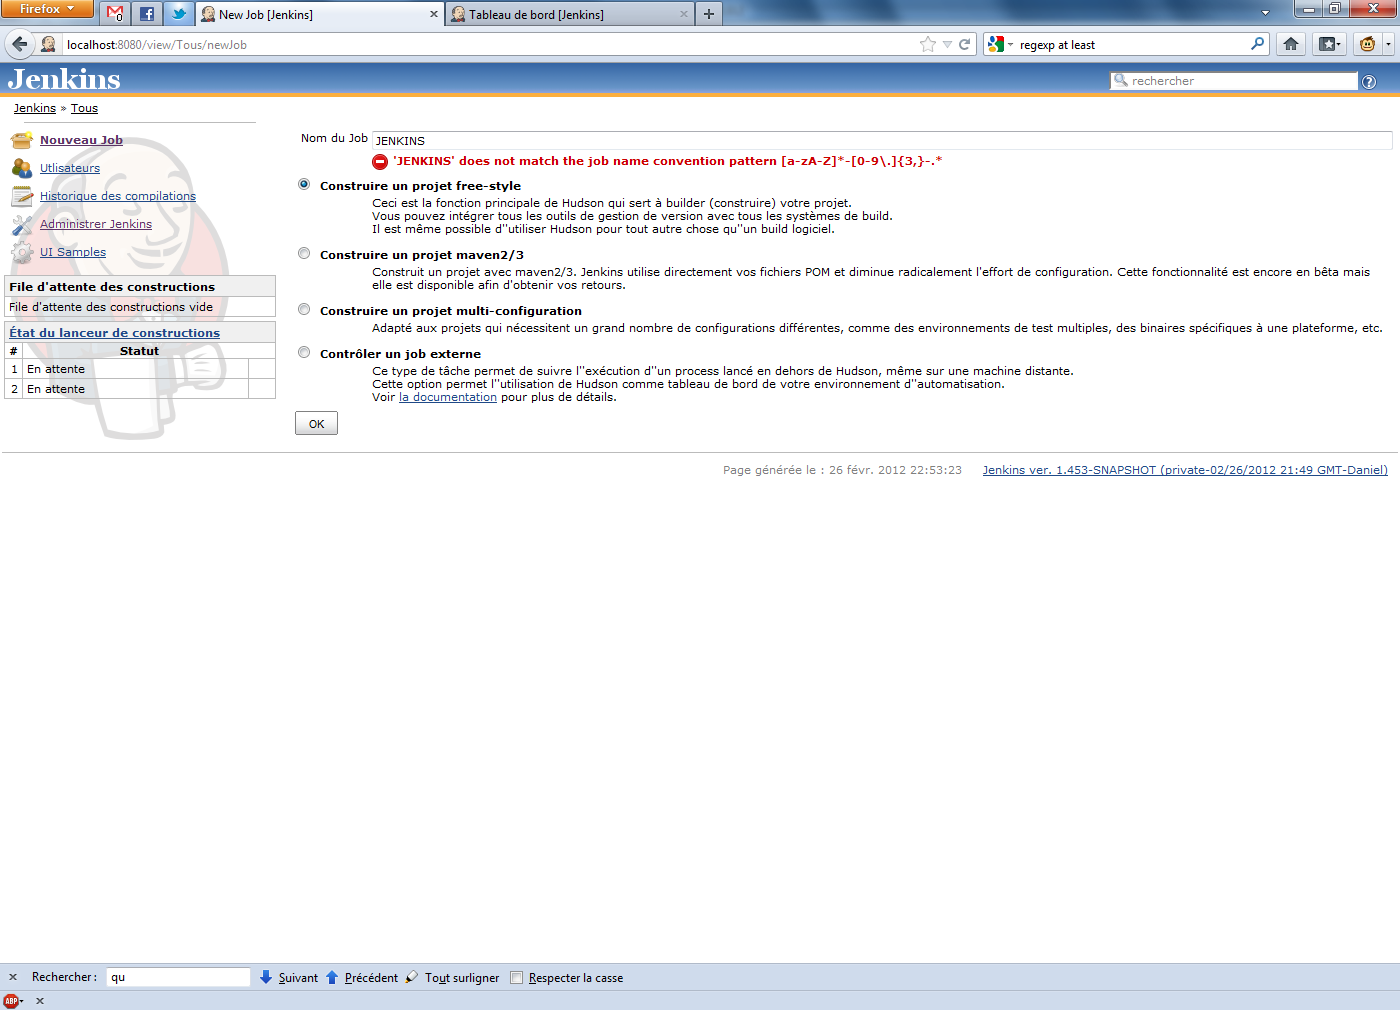The height and width of the screenshot is (1010, 1400).
Task: Open the Utilisateurs link
Action: 70,168
